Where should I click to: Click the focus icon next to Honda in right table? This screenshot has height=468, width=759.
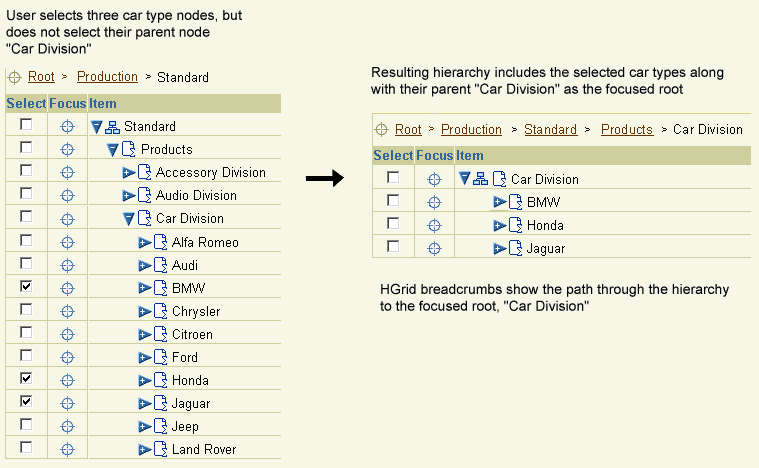click(x=434, y=226)
